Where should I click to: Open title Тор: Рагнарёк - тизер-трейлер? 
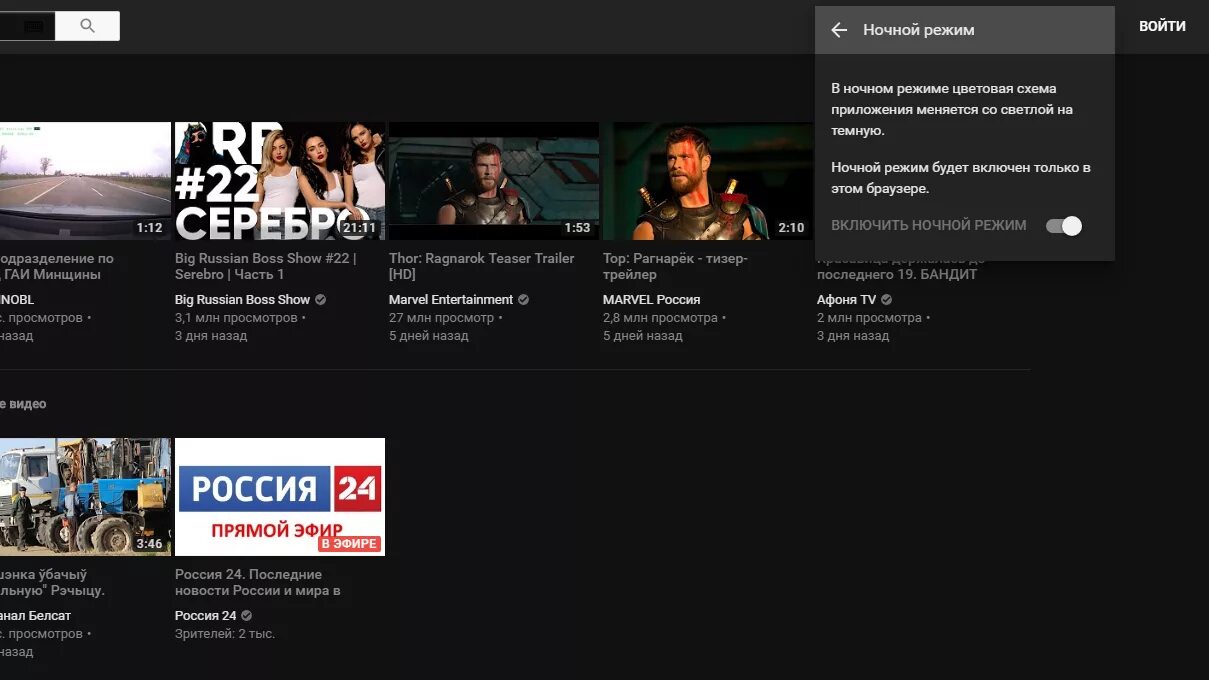tap(675, 266)
